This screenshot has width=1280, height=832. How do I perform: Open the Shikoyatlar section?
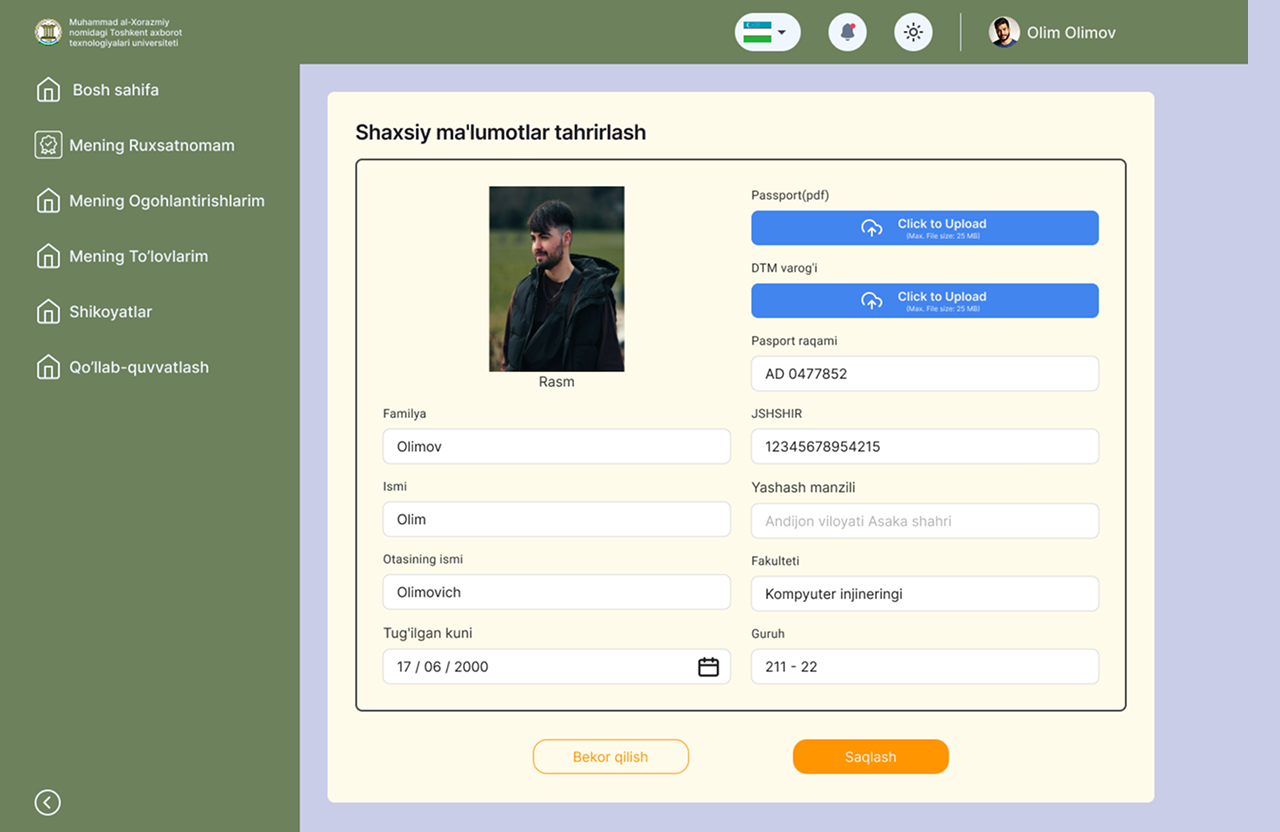tap(110, 312)
